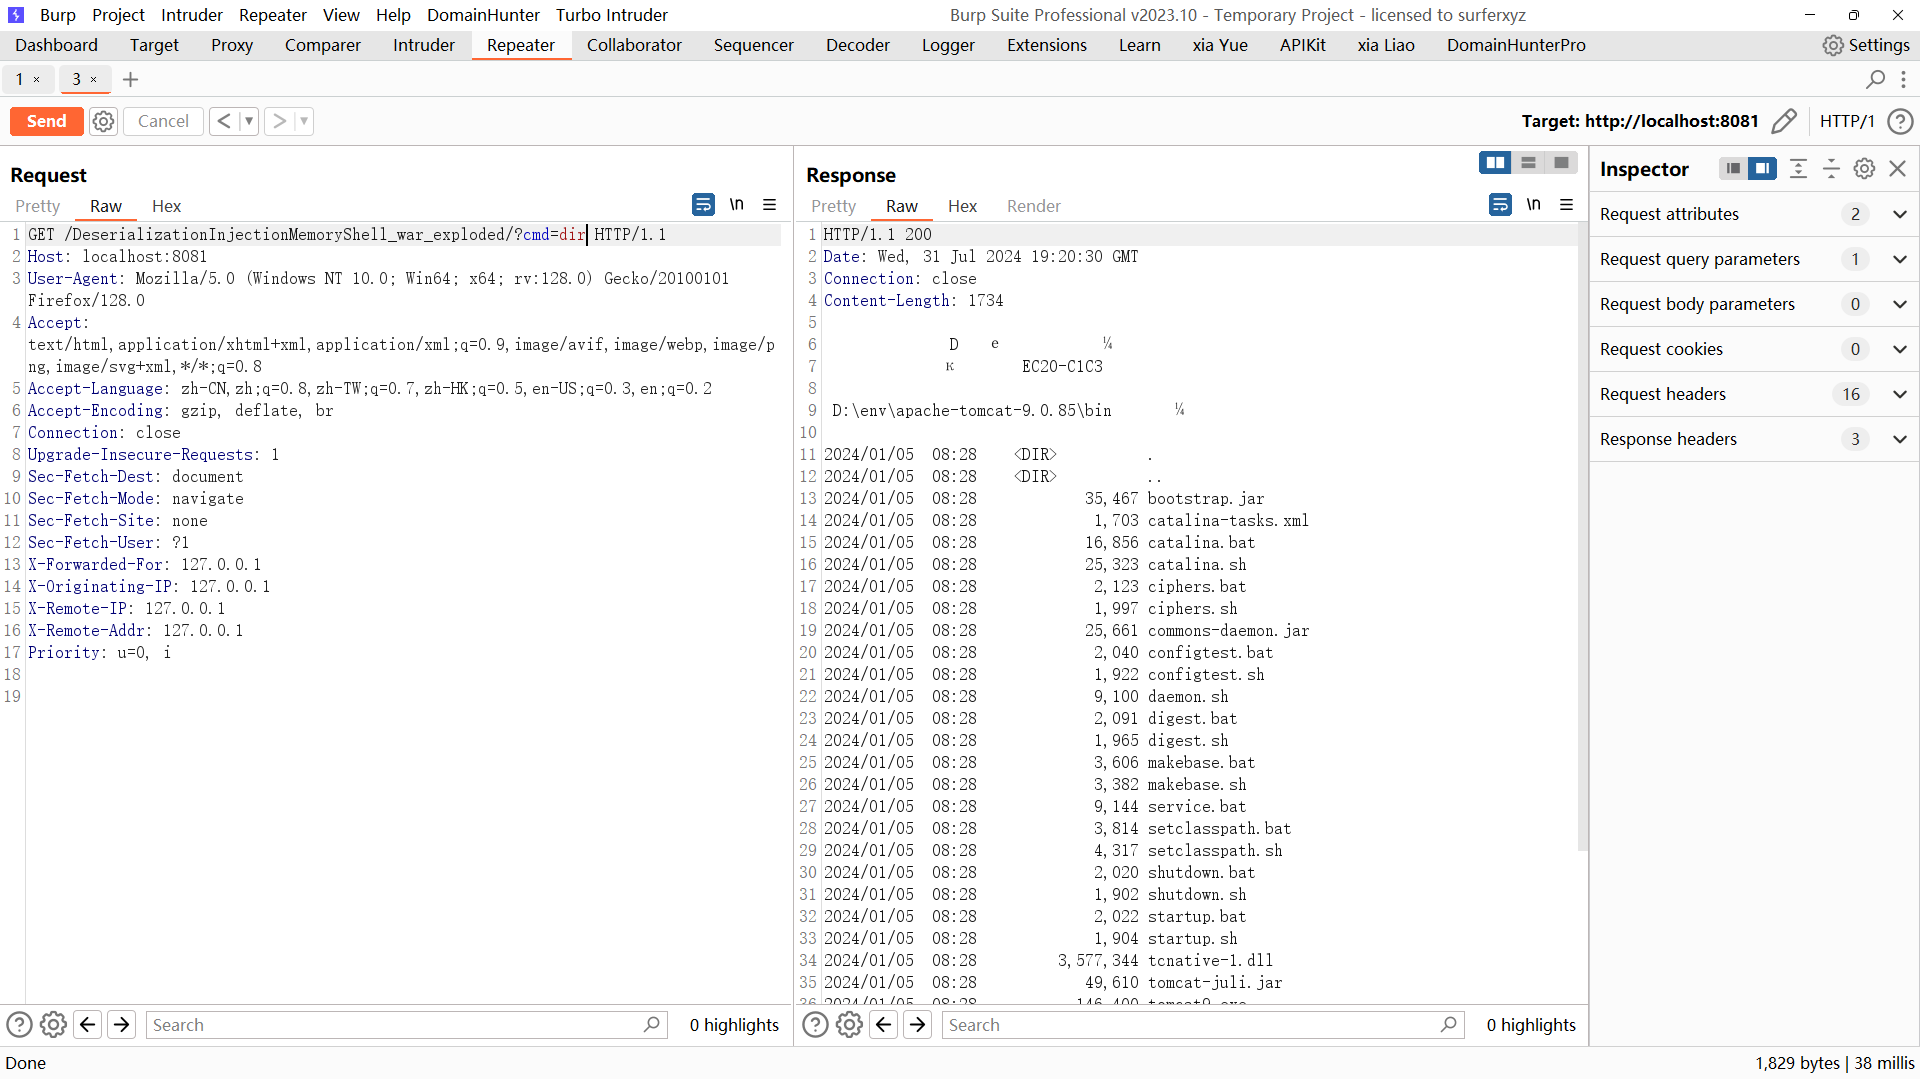The height and width of the screenshot is (1079, 1920).
Task: Open previous history dropdown arrow
Action: (249, 121)
